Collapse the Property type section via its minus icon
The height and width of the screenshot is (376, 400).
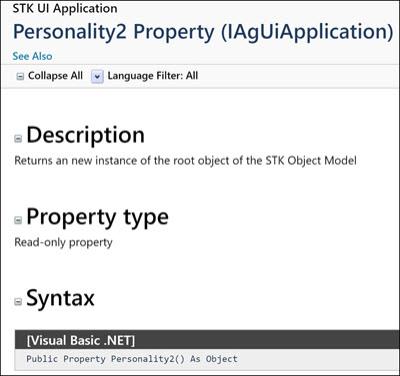pos(18,220)
